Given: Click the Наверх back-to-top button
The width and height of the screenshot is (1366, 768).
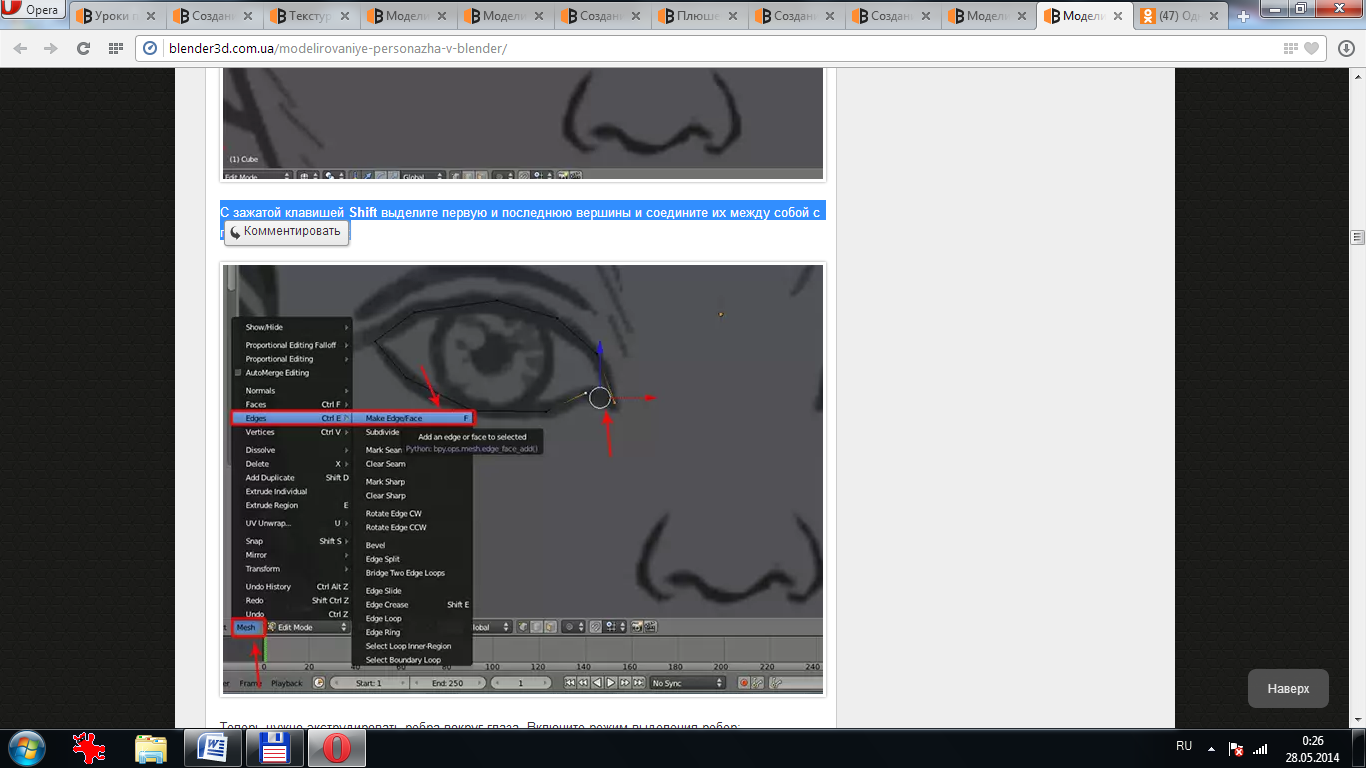Looking at the screenshot, I should 1288,689.
